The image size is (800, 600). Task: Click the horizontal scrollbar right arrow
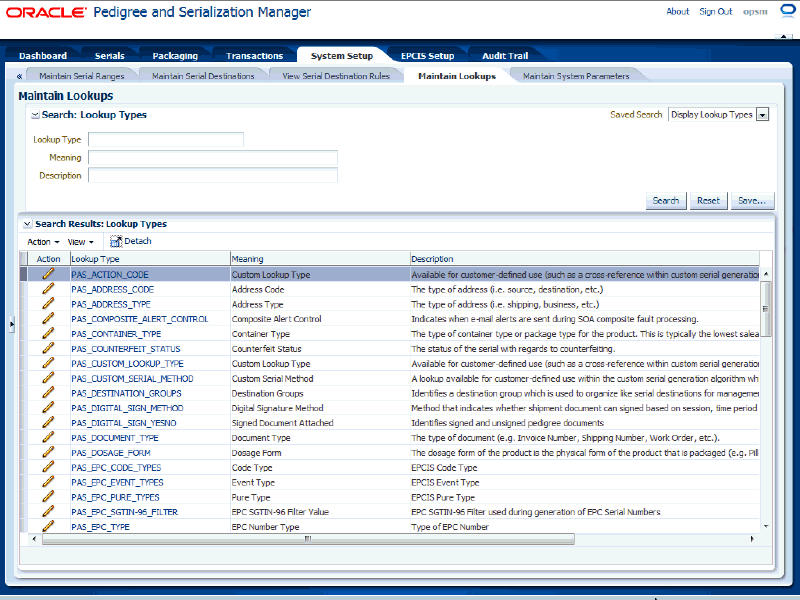point(752,539)
